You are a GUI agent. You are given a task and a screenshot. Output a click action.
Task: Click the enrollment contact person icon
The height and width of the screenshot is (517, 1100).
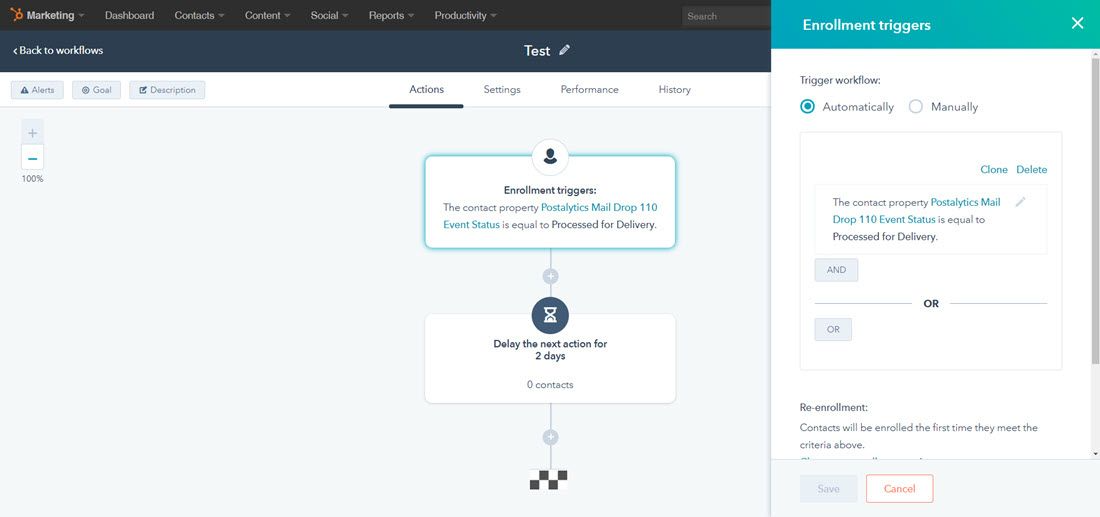click(550, 156)
